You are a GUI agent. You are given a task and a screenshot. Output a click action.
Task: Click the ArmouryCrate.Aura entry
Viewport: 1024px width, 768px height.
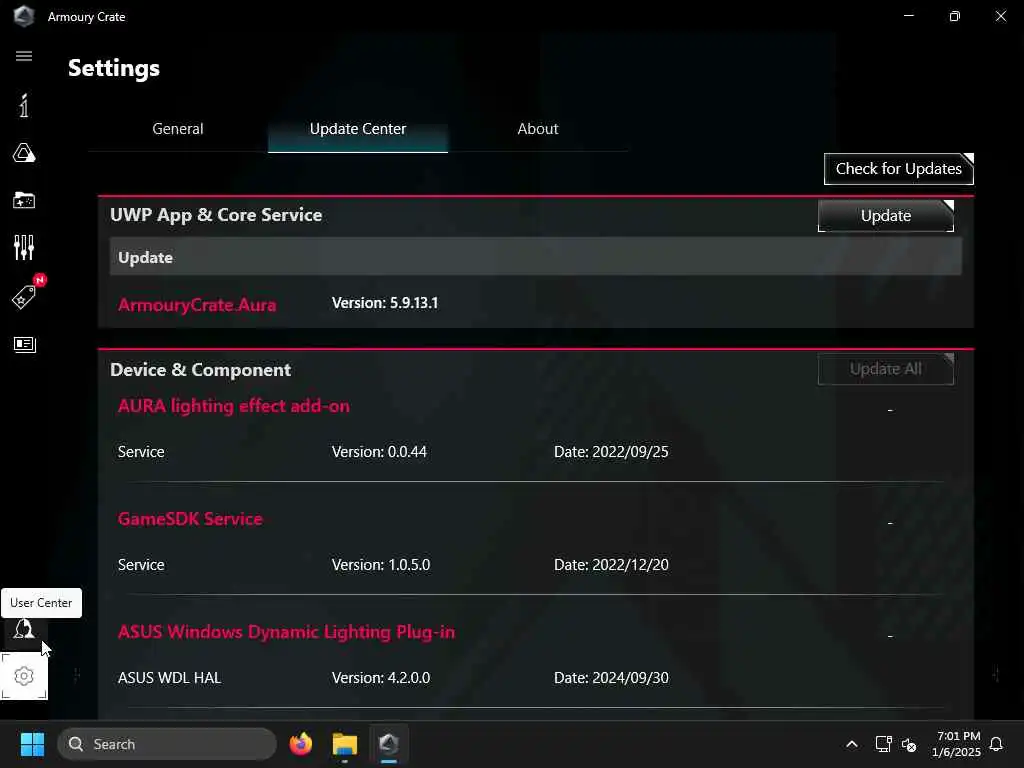coord(197,304)
